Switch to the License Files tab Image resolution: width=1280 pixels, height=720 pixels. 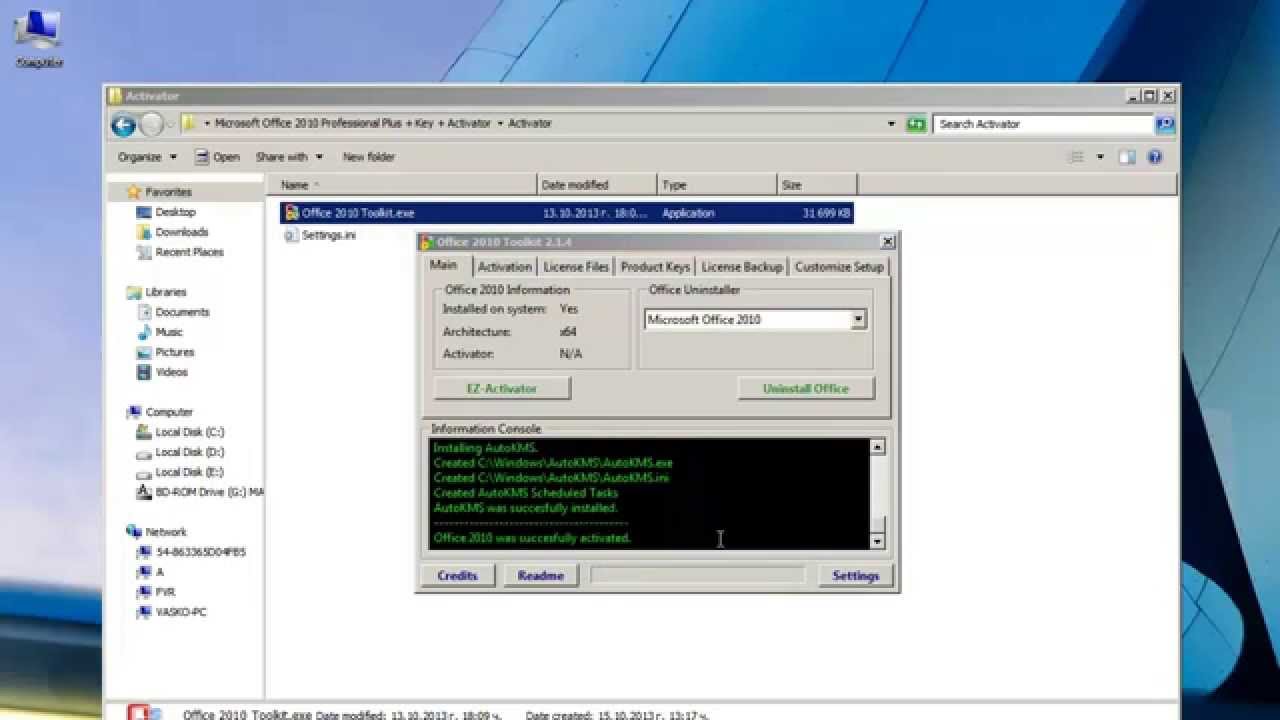tap(576, 267)
